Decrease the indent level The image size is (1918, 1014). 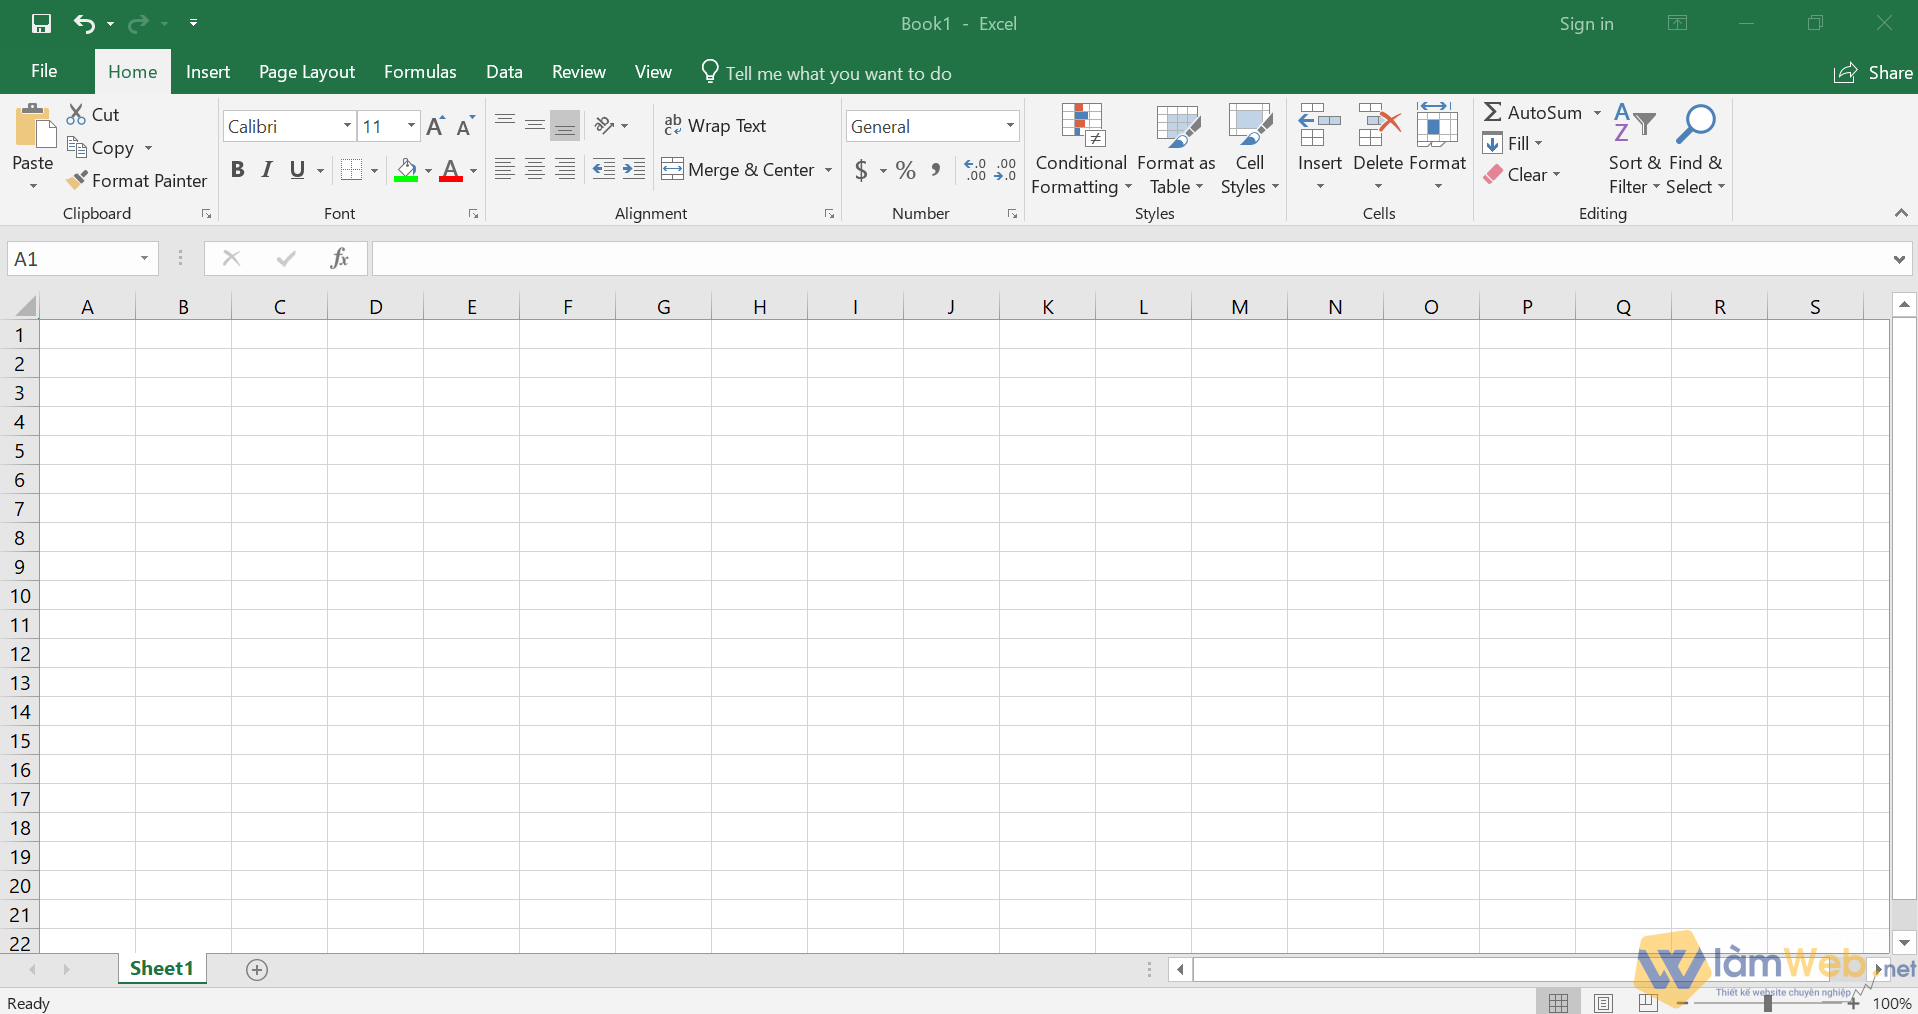click(x=604, y=170)
